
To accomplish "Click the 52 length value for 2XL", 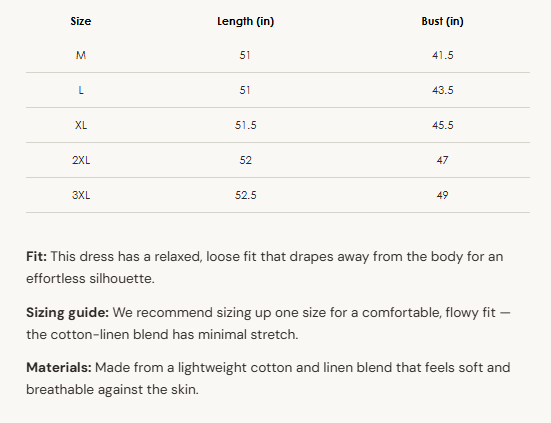I will pyautogui.click(x=245, y=160).
